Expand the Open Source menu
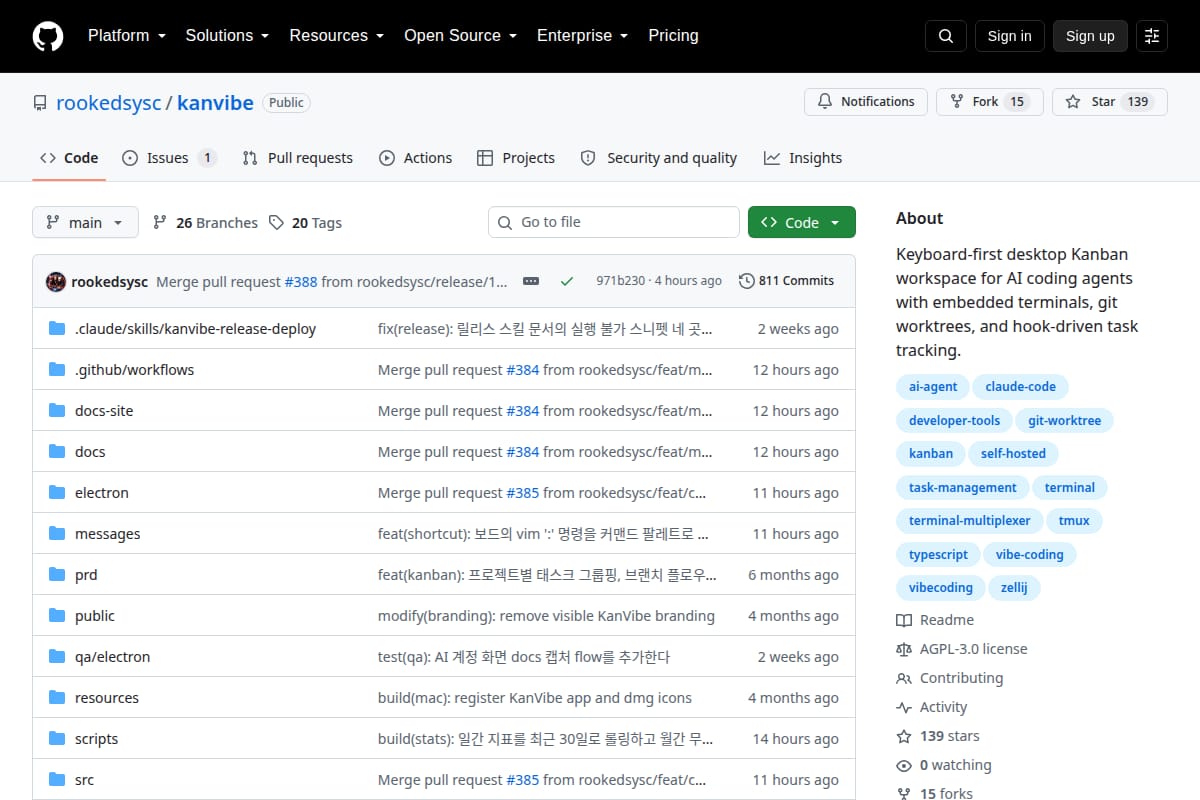This screenshot has width=1200, height=800. click(x=460, y=36)
